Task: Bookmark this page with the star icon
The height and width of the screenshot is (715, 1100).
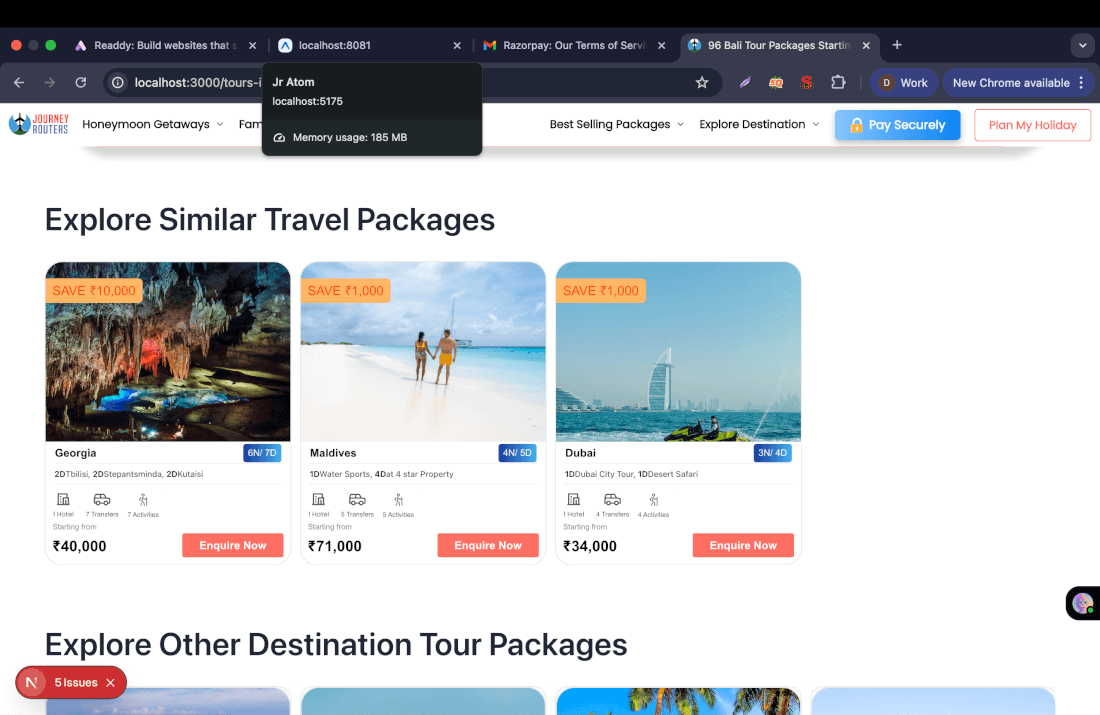Action: [x=702, y=83]
